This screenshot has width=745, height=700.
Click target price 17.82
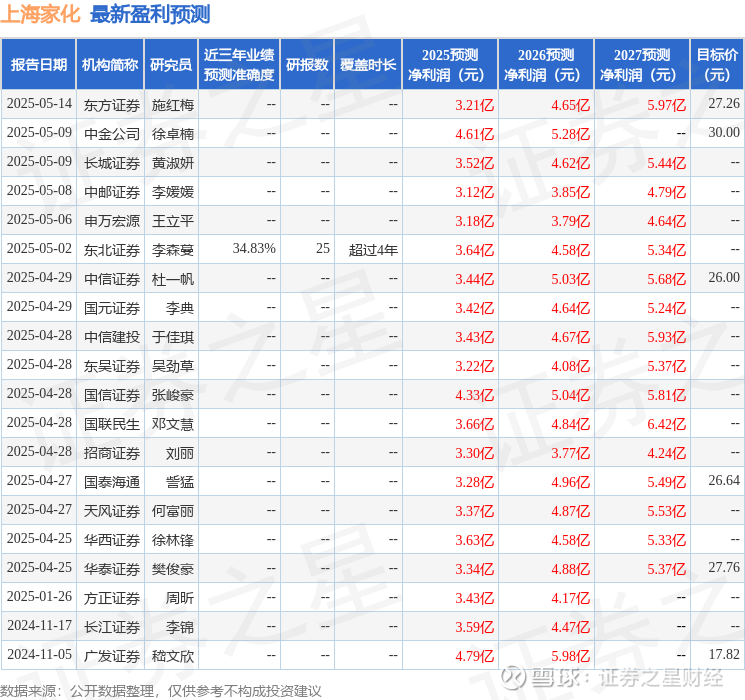(x=724, y=654)
